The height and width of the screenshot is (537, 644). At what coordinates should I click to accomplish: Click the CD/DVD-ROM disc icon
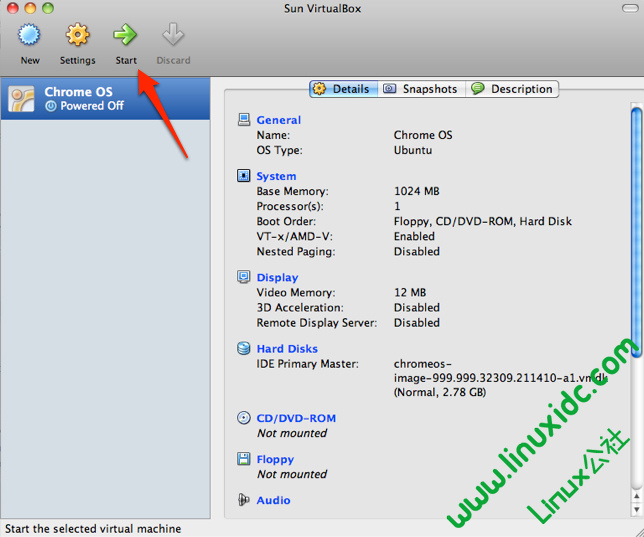(x=244, y=418)
